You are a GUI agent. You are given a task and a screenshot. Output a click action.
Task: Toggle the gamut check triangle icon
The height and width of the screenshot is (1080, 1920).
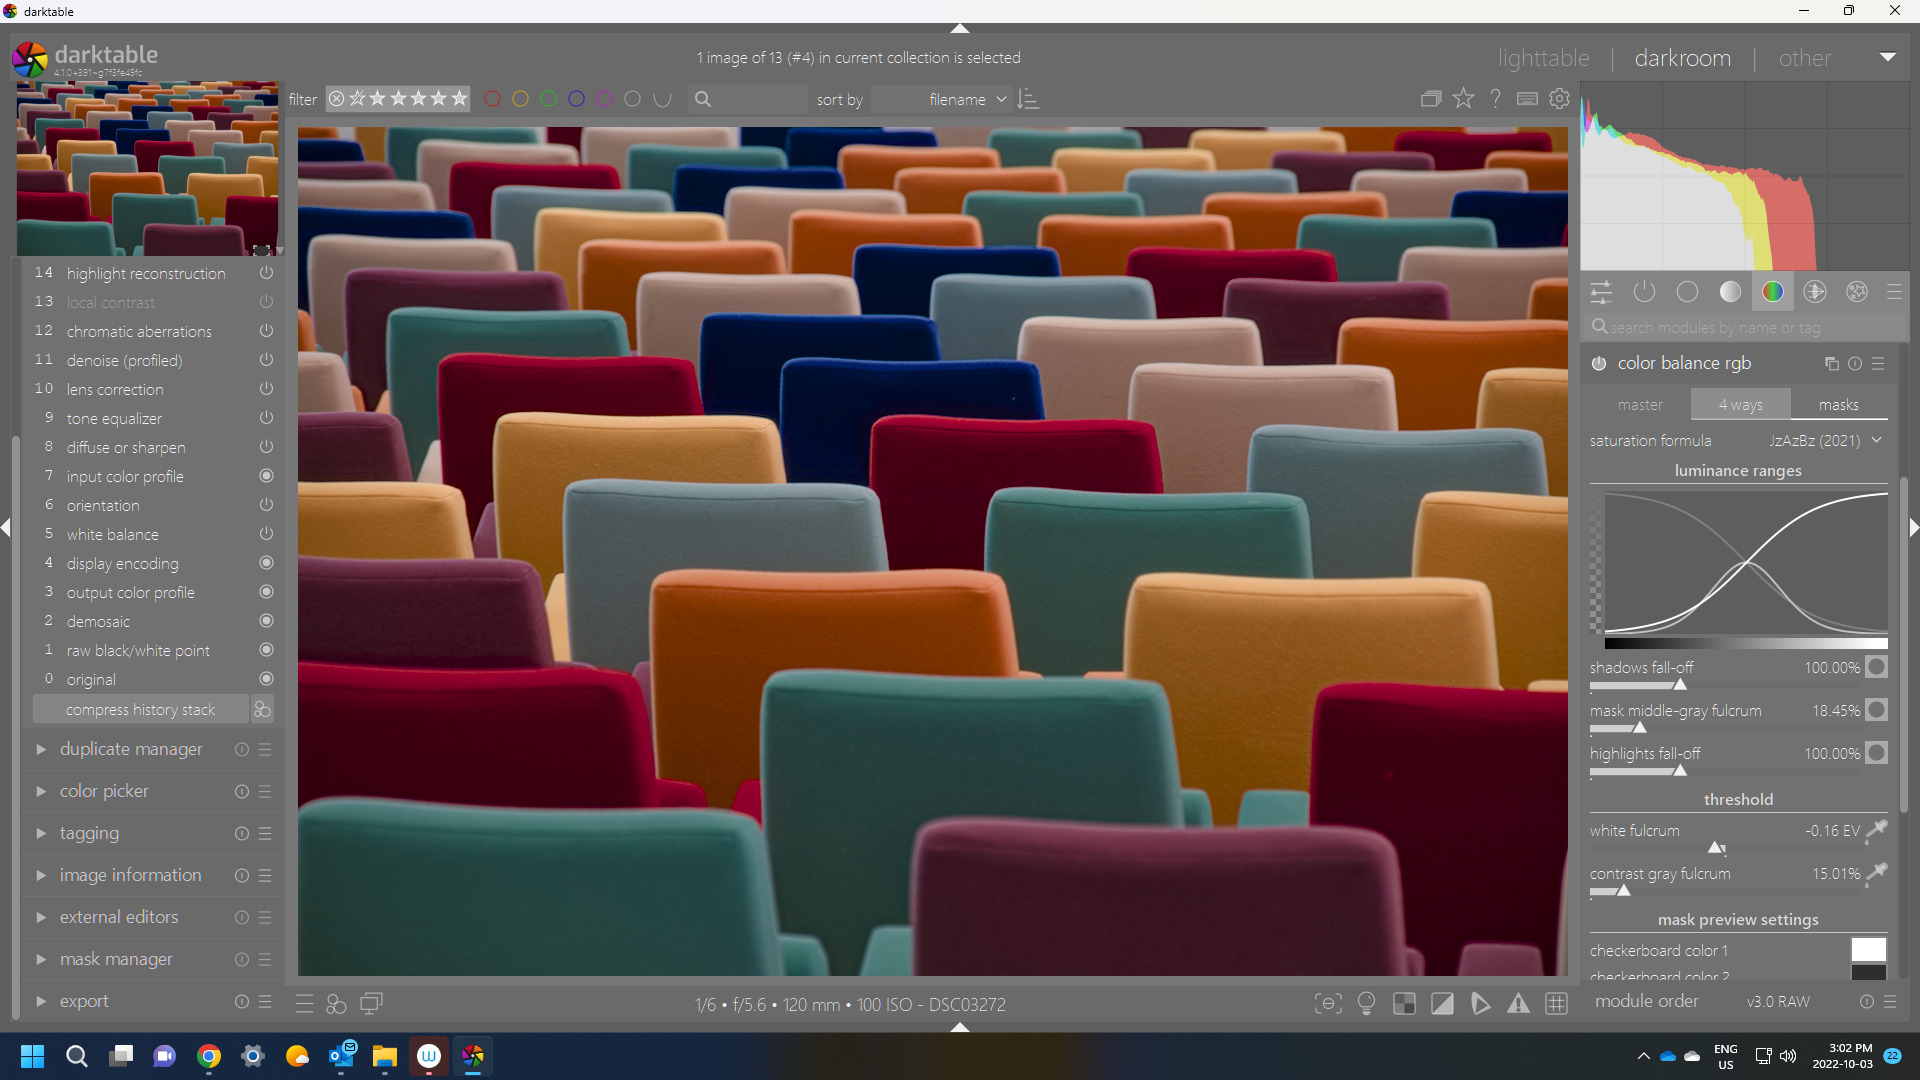pyautogui.click(x=1518, y=1003)
